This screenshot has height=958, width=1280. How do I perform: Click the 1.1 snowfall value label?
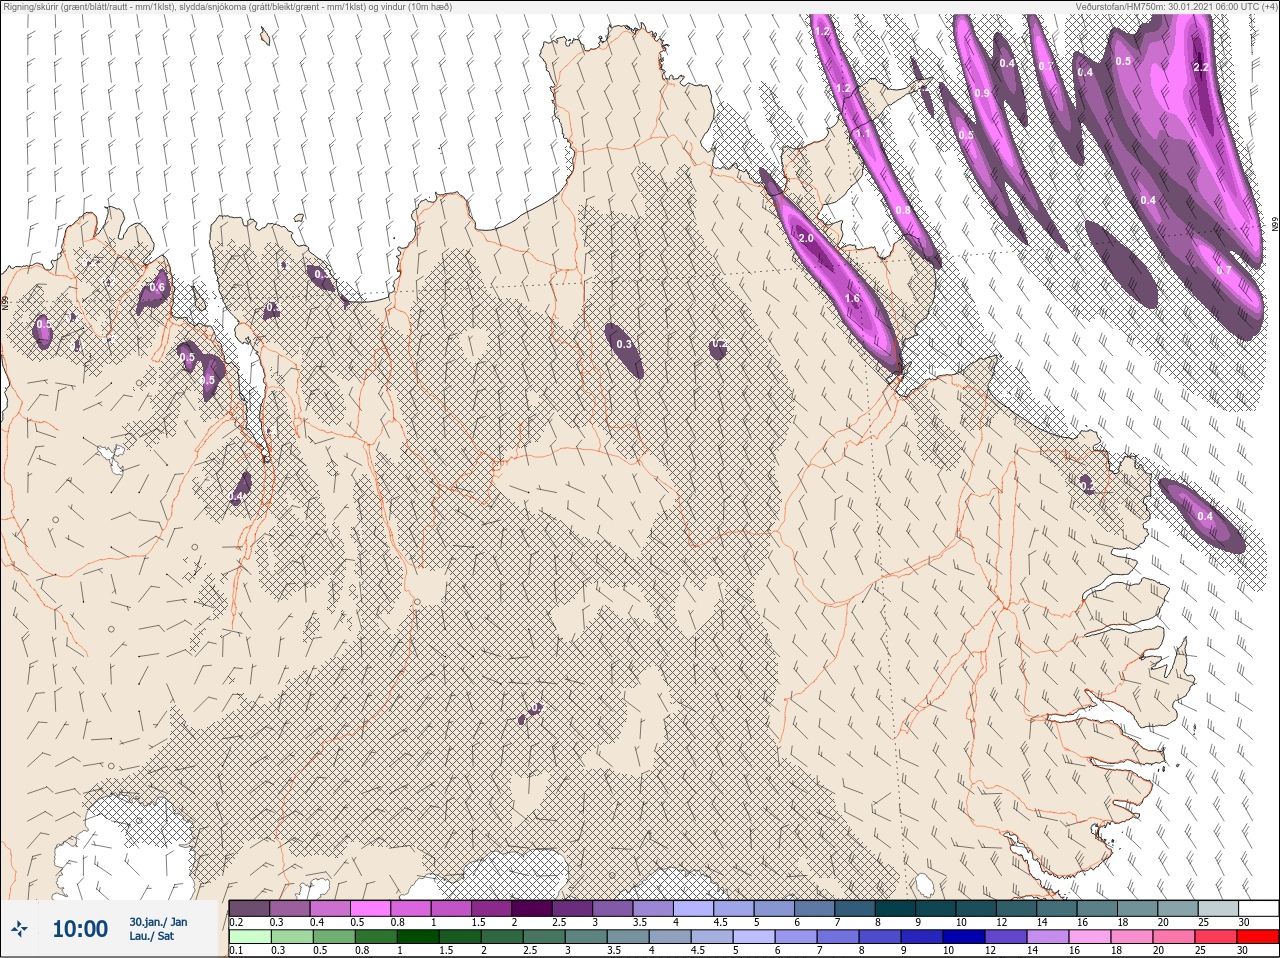coord(862,133)
